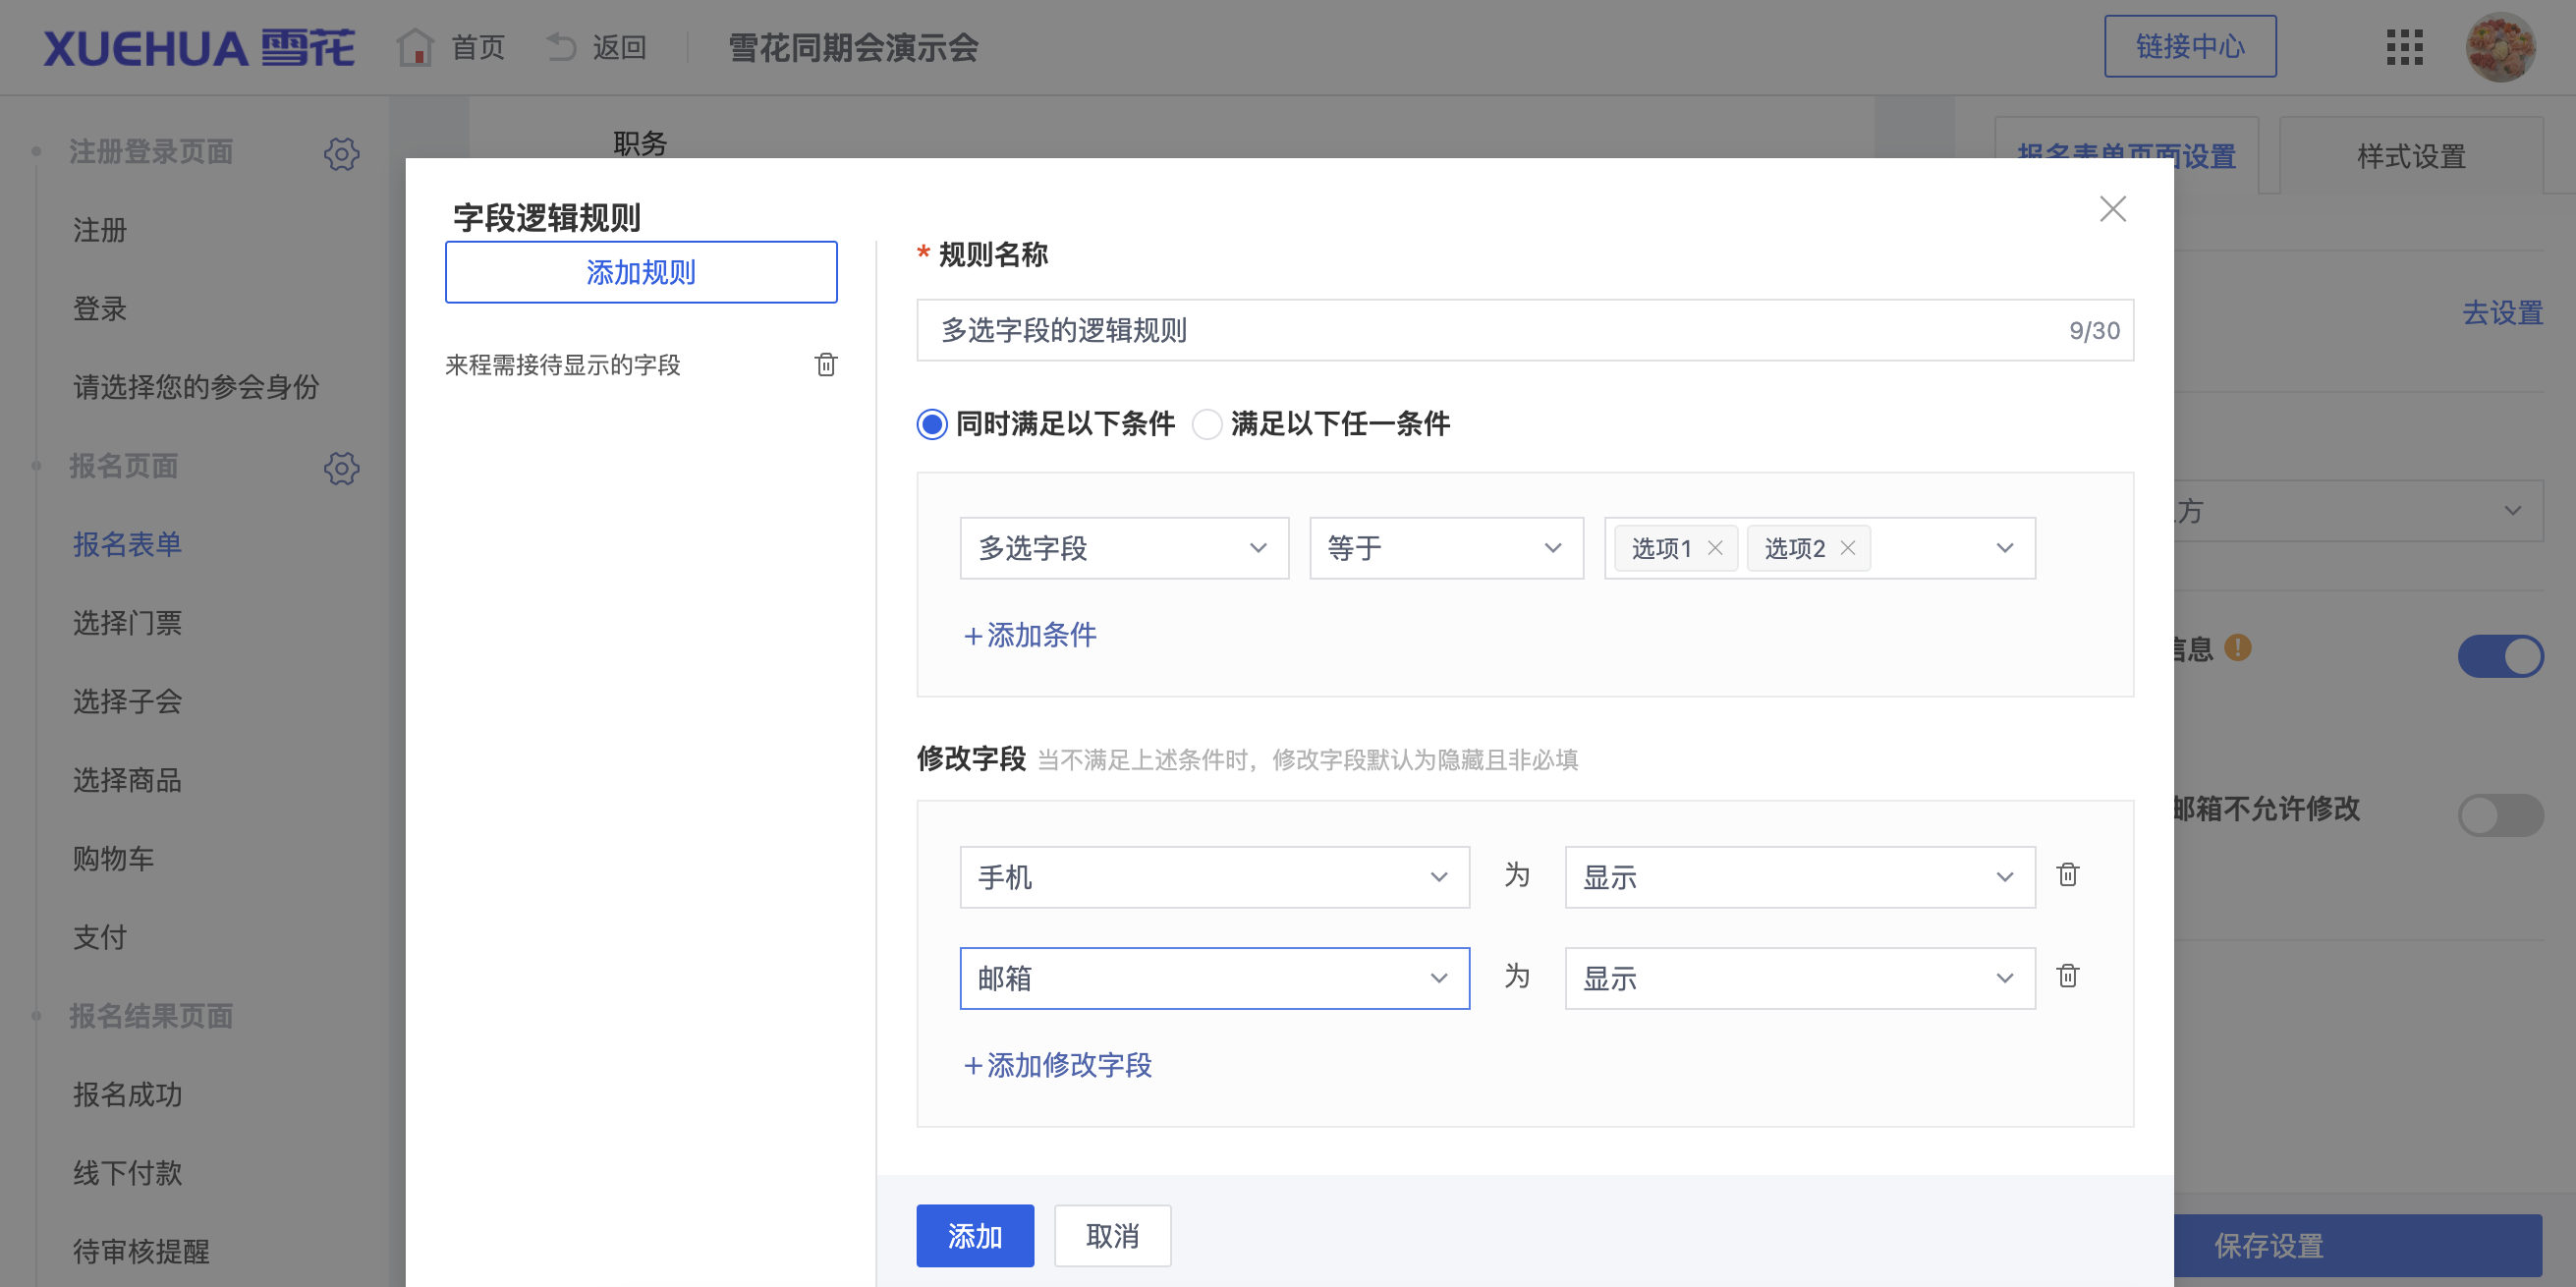Image resolution: width=2576 pixels, height=1287 pixels.
Task: Open the user avatar menu
Action: (x=2500, y=47)
